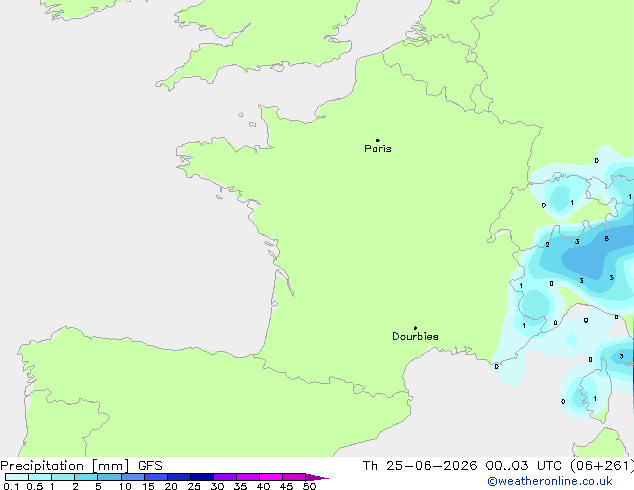This screenshot has height=490, width=634.
Task: Click the black dot marking Dourbies
Action: coord(415,328)
